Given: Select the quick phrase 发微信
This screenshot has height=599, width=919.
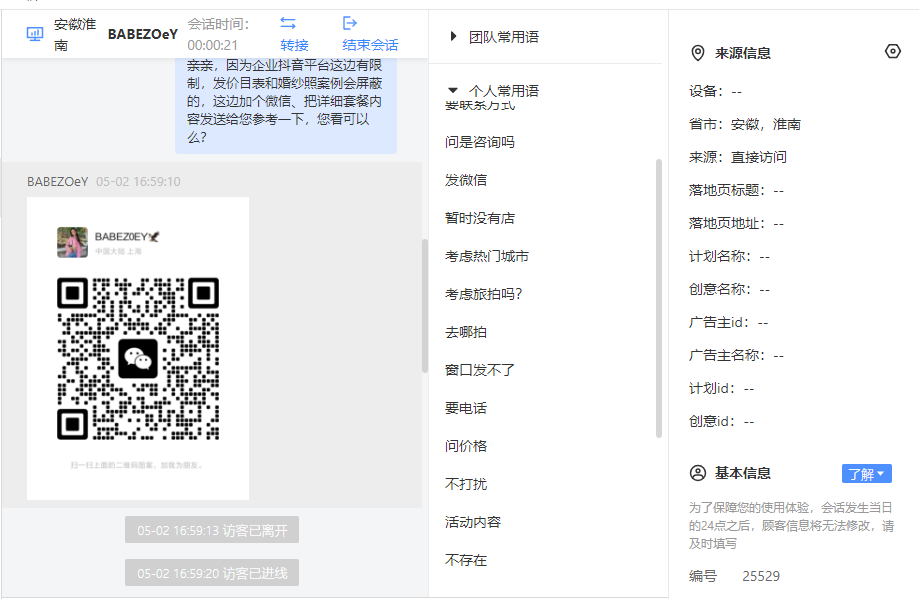Looking at the screenshot, I should (466, 180).
